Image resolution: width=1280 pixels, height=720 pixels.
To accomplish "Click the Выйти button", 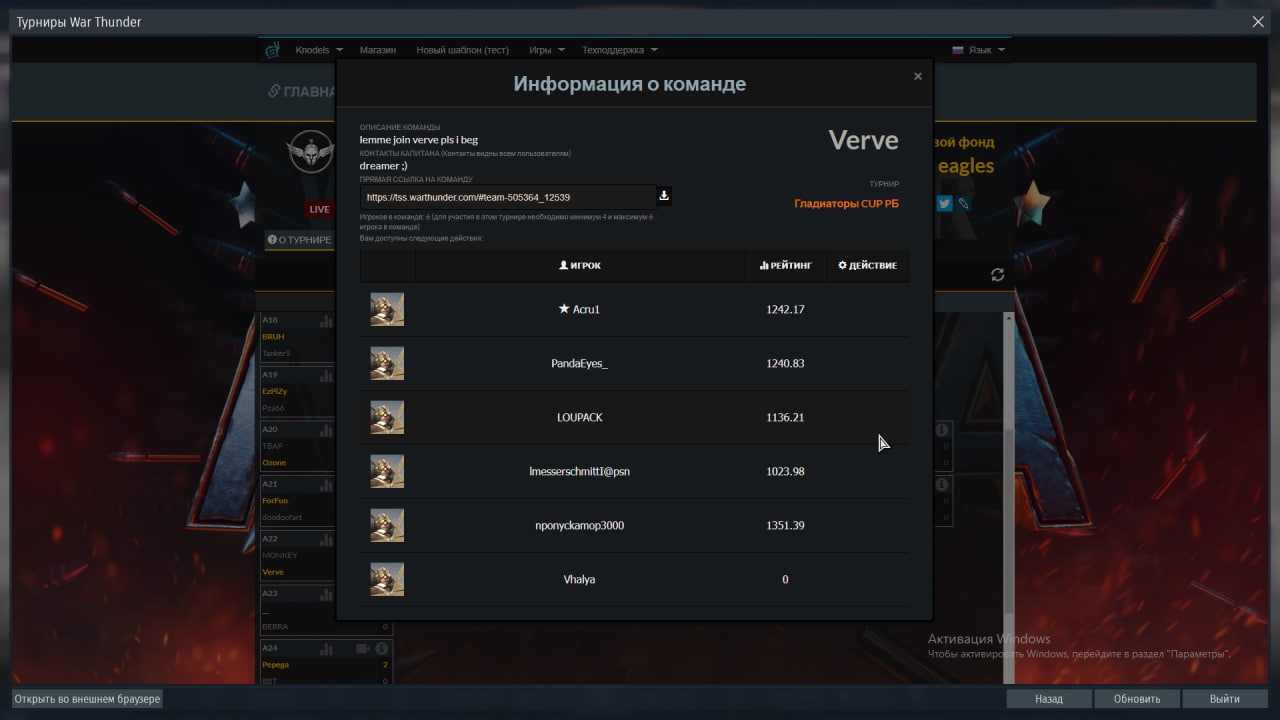I will [1224, 699].
